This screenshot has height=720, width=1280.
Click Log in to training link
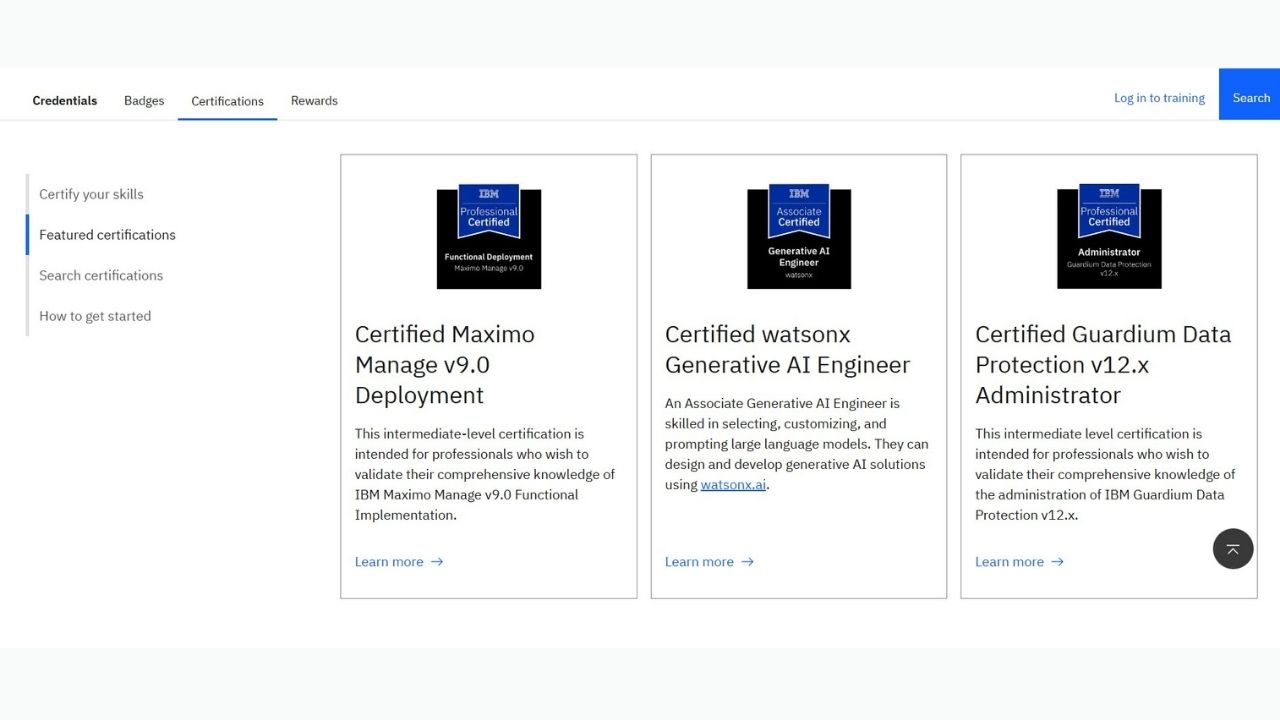[1159, 98]
